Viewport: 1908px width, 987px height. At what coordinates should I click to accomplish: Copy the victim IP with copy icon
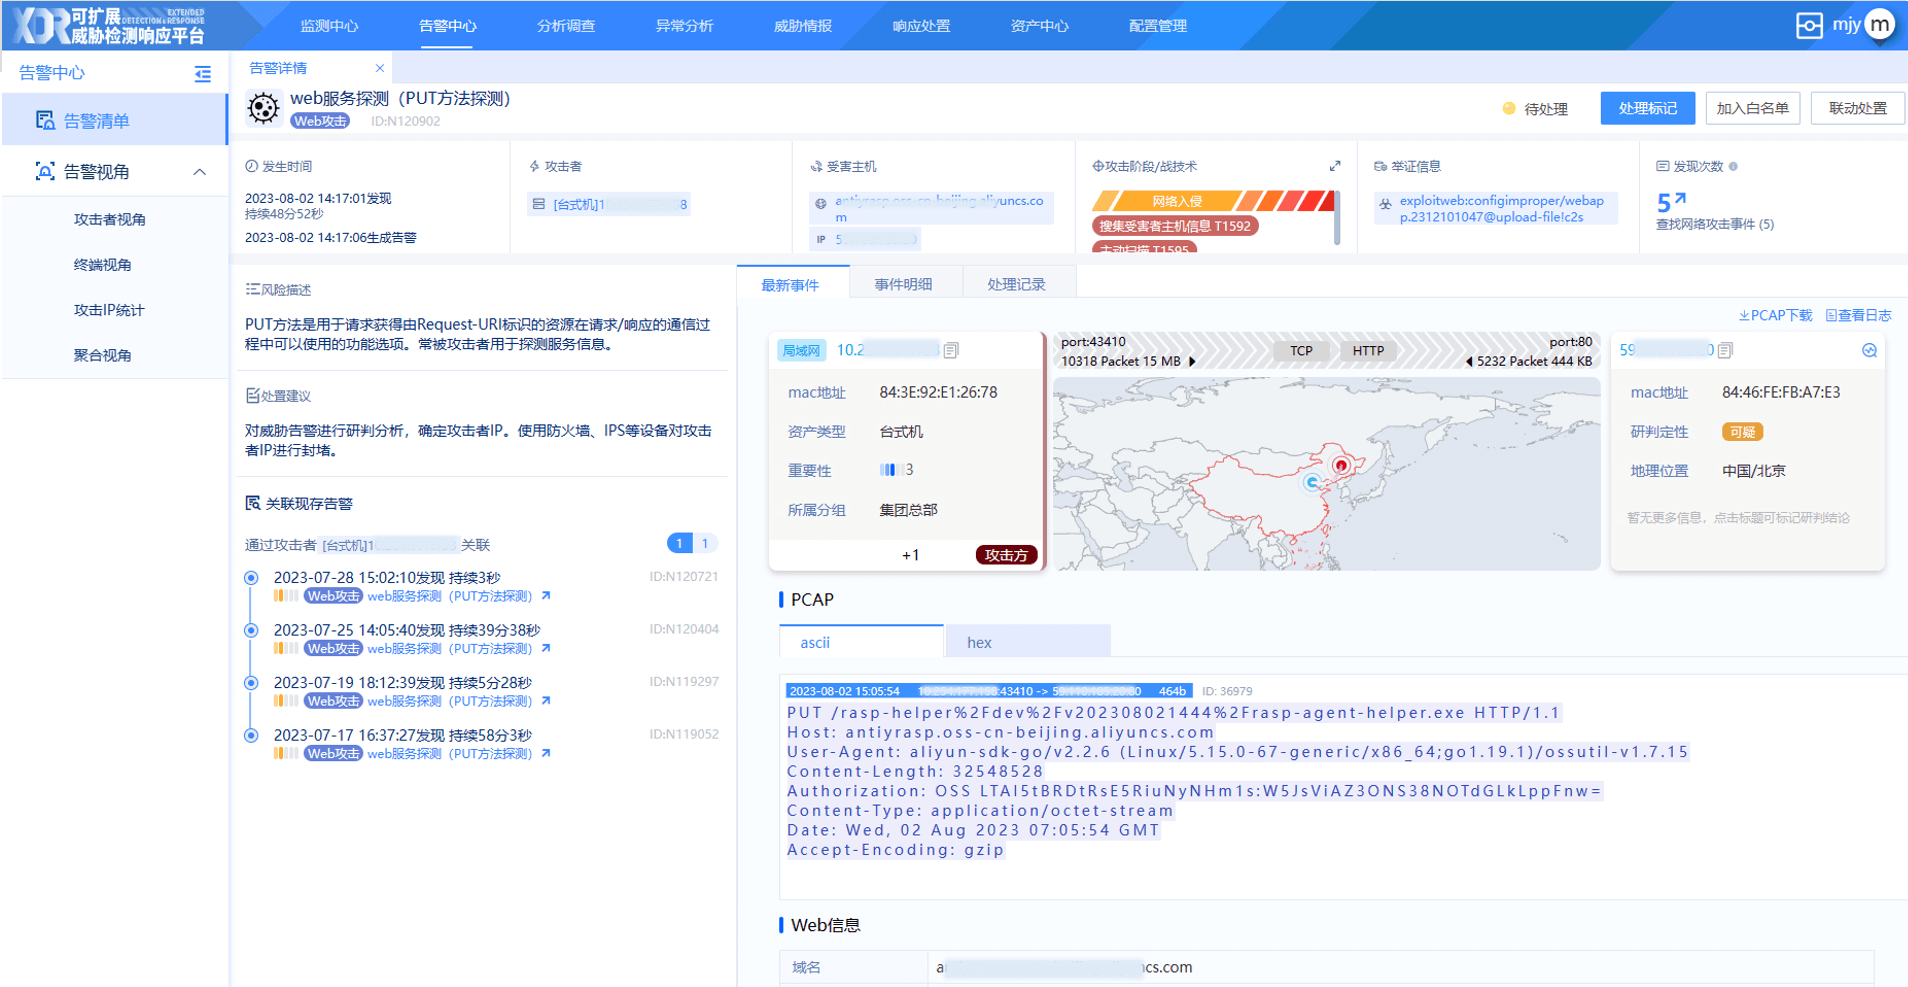coord(1725,350)
